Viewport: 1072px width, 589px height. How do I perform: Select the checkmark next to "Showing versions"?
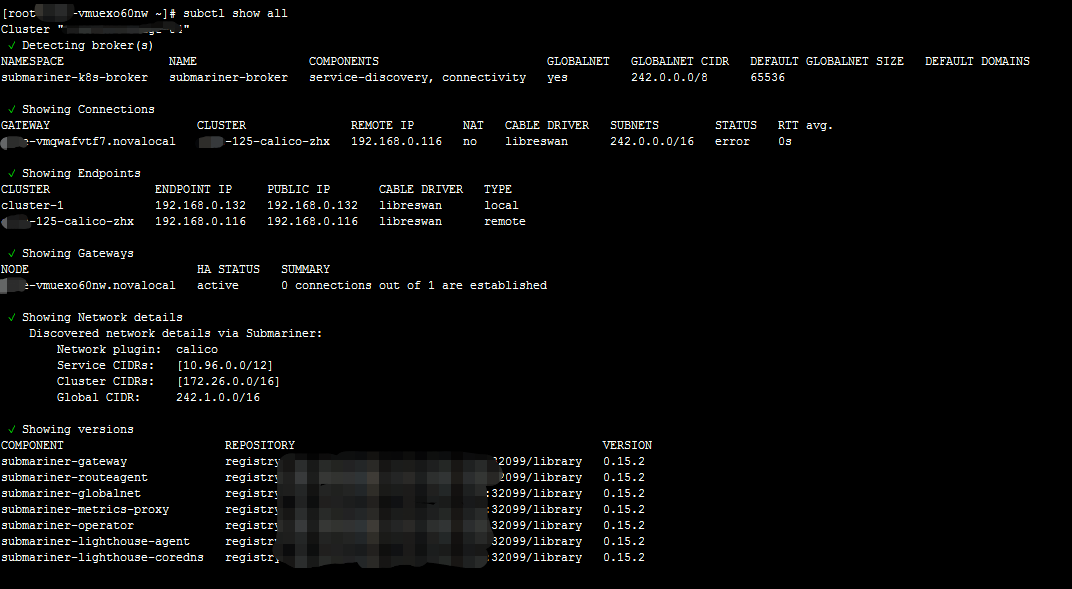click(10, 429)
